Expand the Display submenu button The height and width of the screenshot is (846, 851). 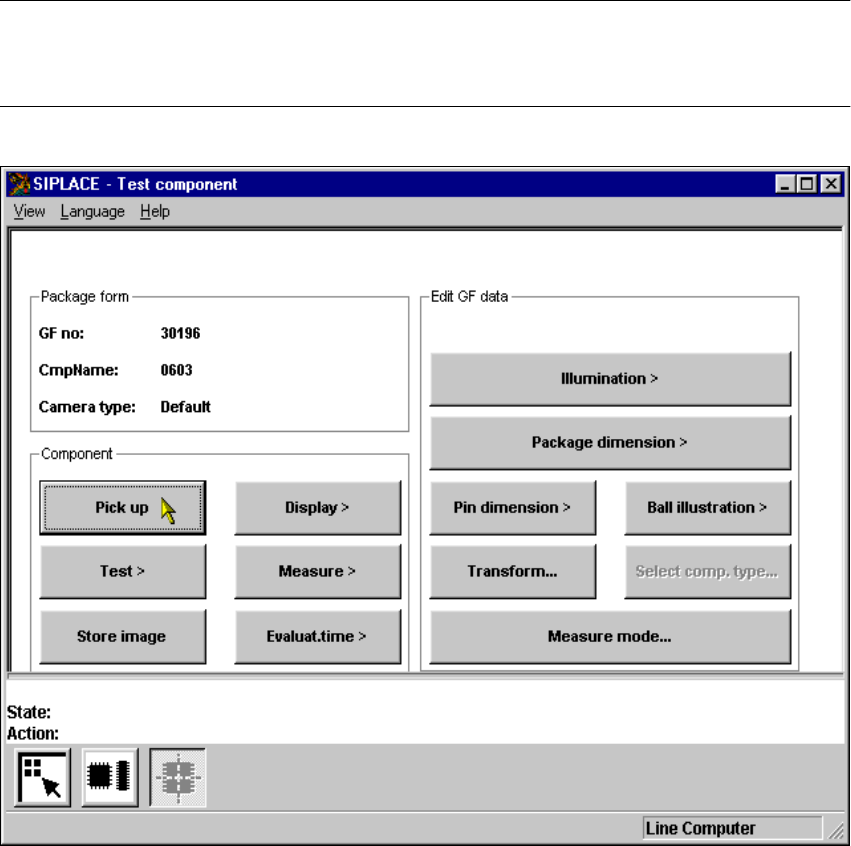click(317, 508)
